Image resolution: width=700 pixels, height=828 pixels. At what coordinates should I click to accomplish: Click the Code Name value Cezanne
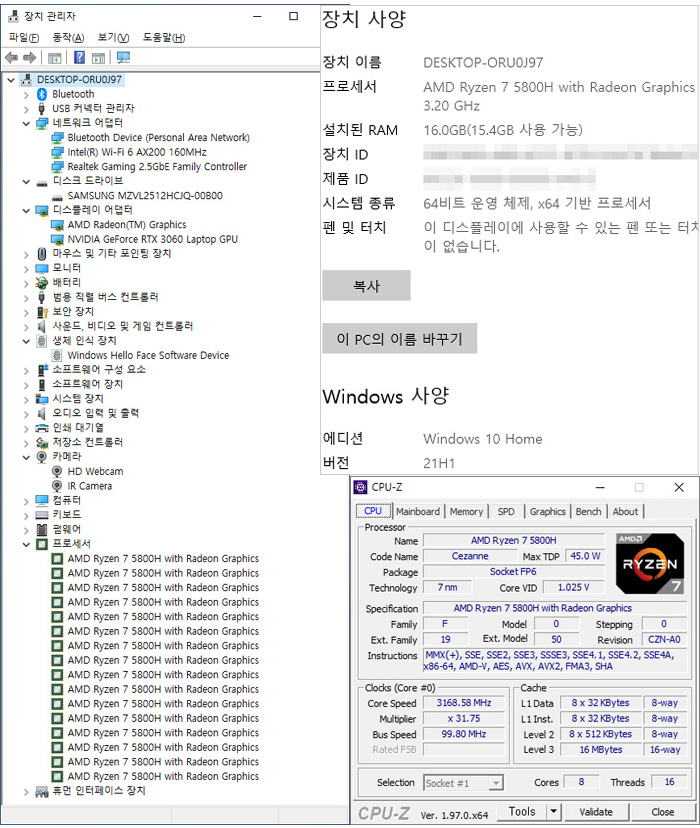(x=470, y=556)
